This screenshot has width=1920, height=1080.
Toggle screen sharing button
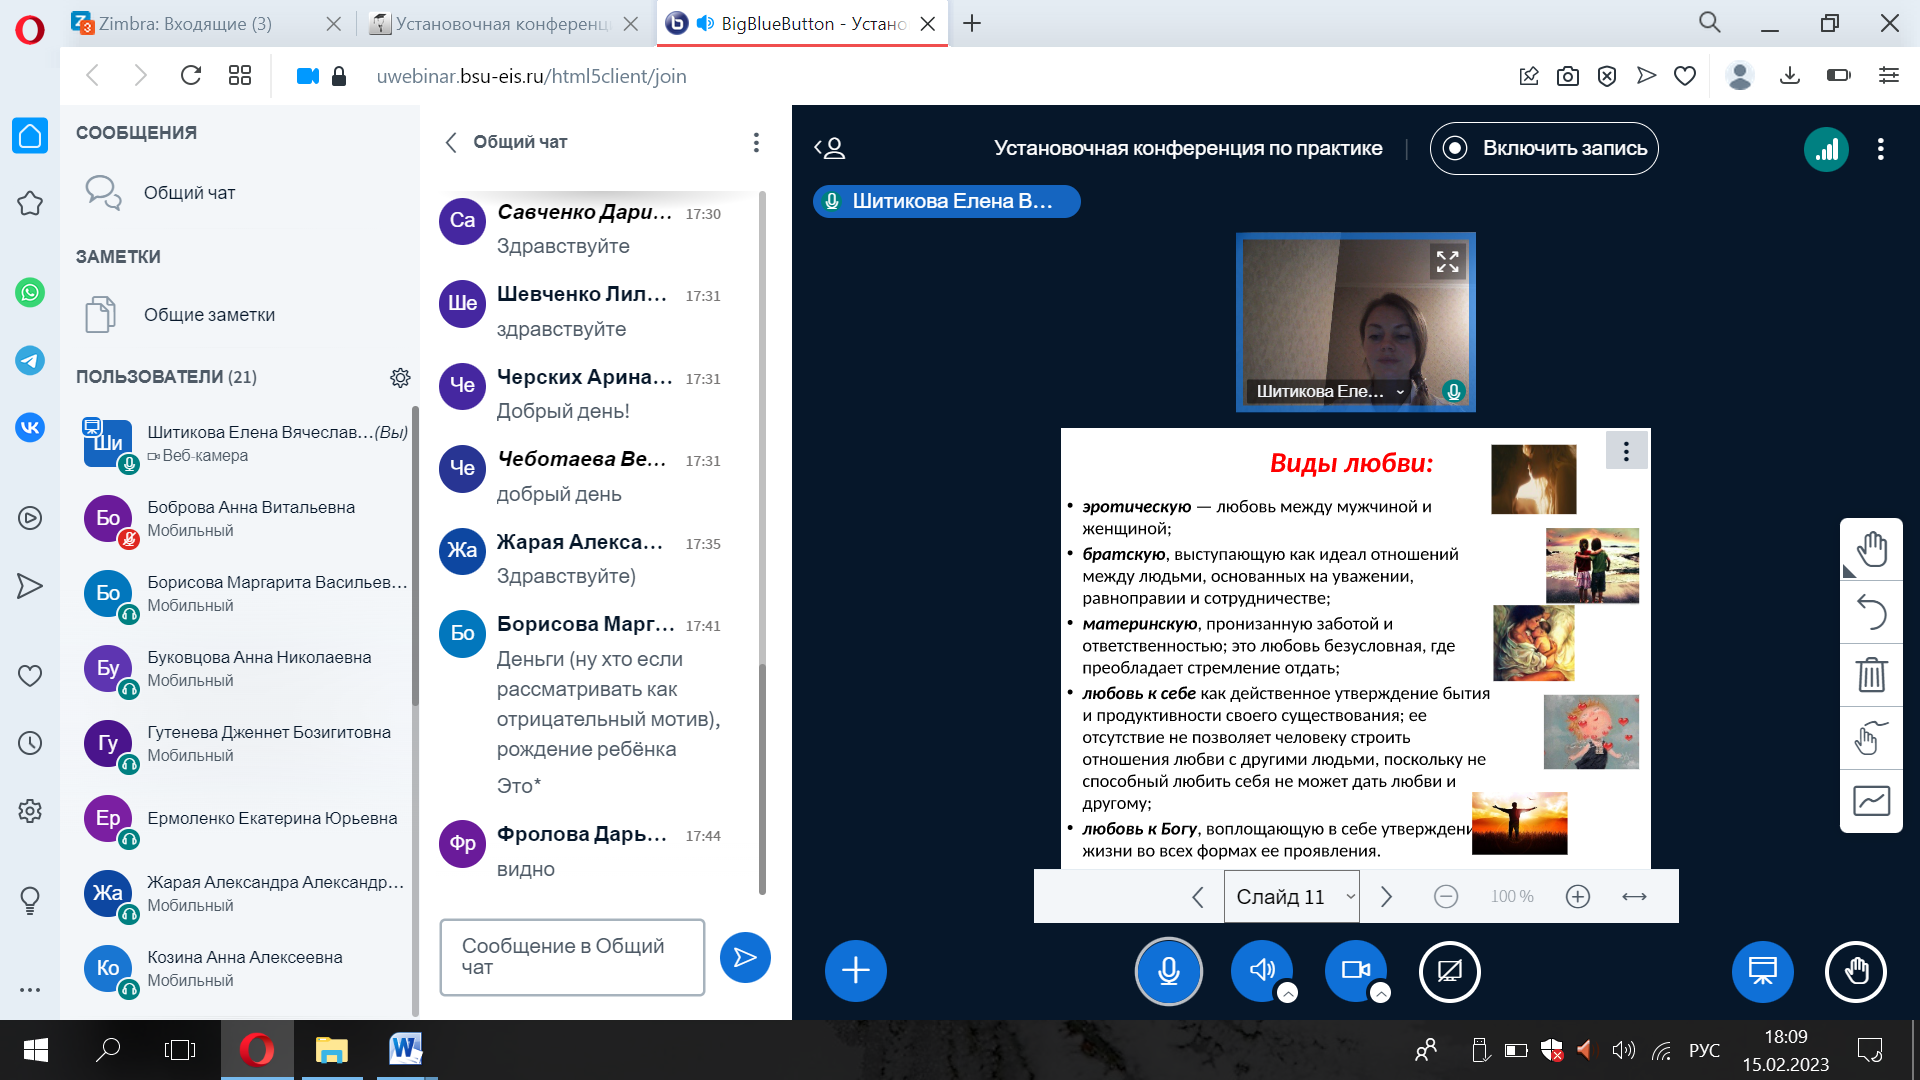(x=1449, y=971)
